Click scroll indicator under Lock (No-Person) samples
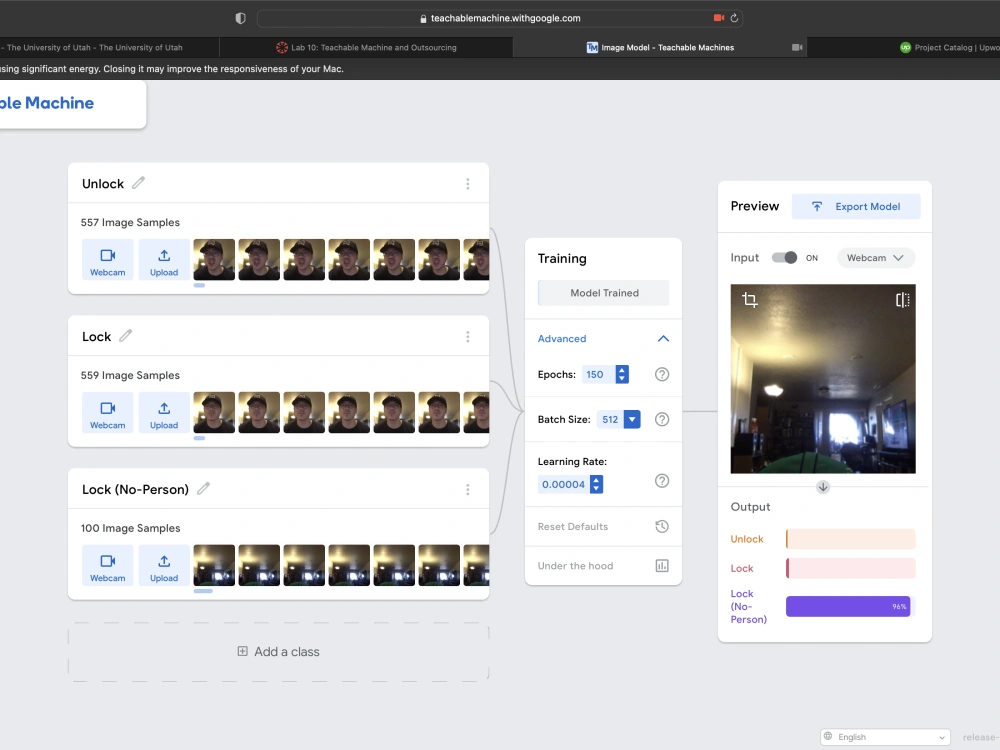This screenshot has width=1000, height=750. (x=203, y=591)
